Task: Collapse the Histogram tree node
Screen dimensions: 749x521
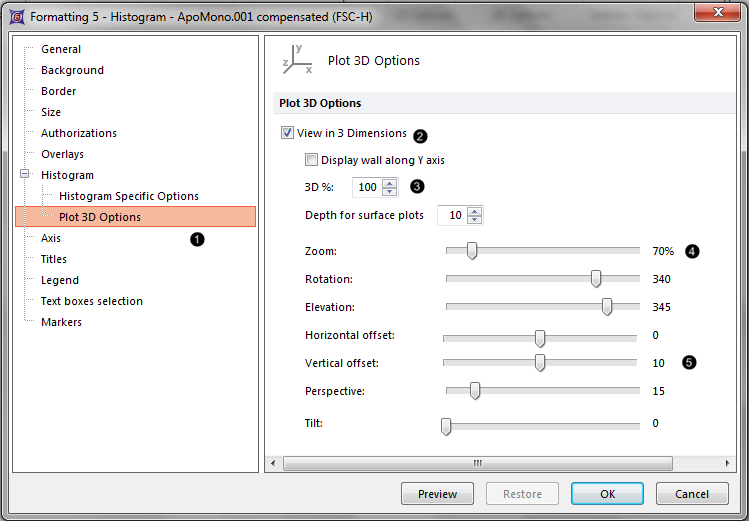Action: pos(24,175)
